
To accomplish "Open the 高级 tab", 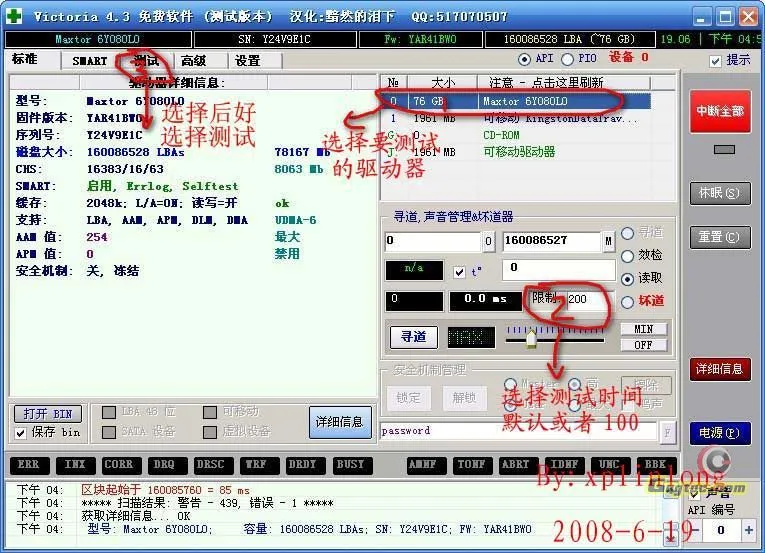I will tap(194, 61).
